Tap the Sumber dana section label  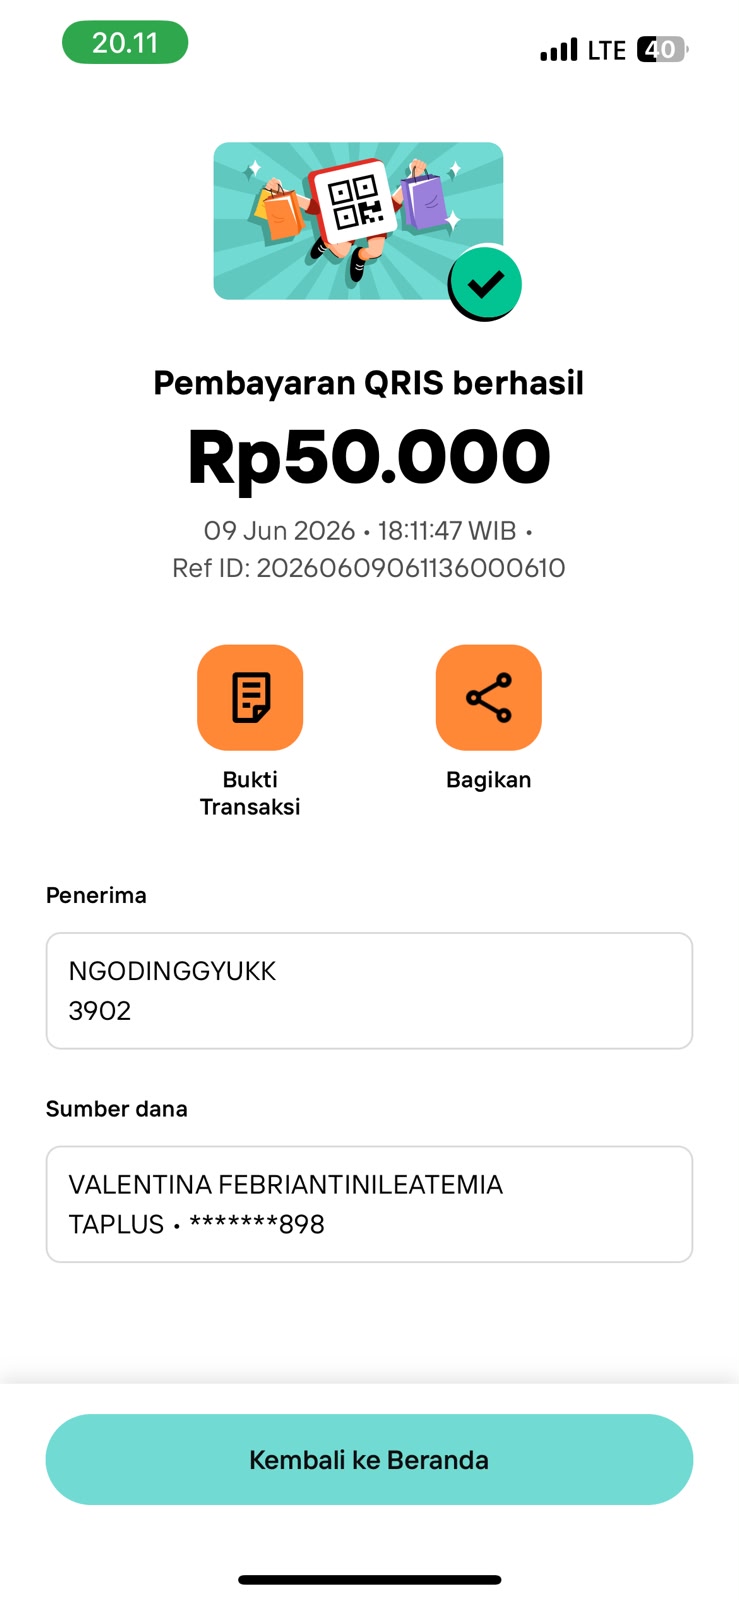[x=117, y=1108]
